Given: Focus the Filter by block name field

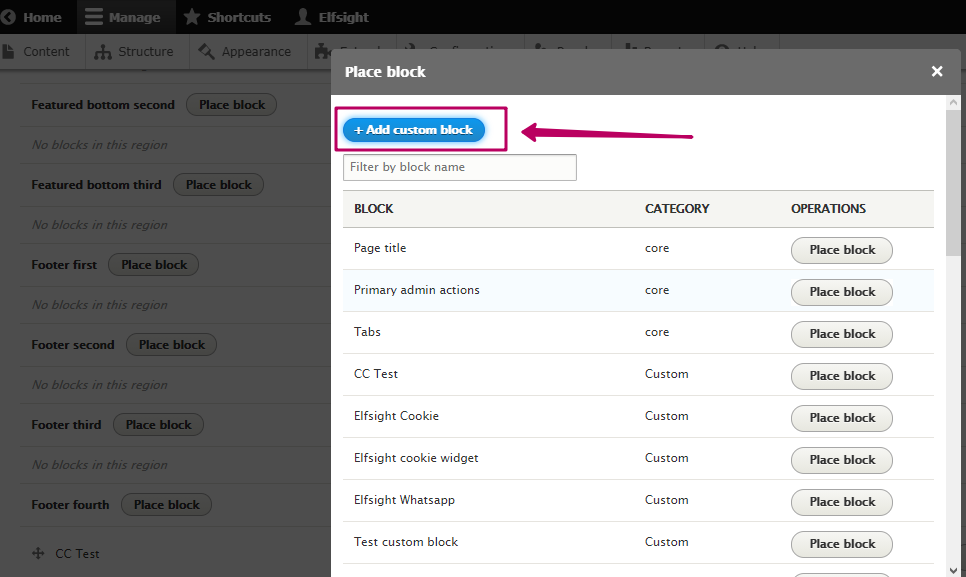Looking at the screenshot, I should pyautogui.click(x=460, y=167).
